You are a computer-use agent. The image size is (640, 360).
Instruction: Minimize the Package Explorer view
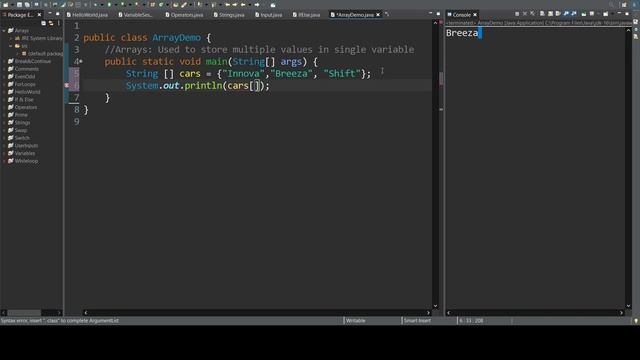click(x=50, y=14)
